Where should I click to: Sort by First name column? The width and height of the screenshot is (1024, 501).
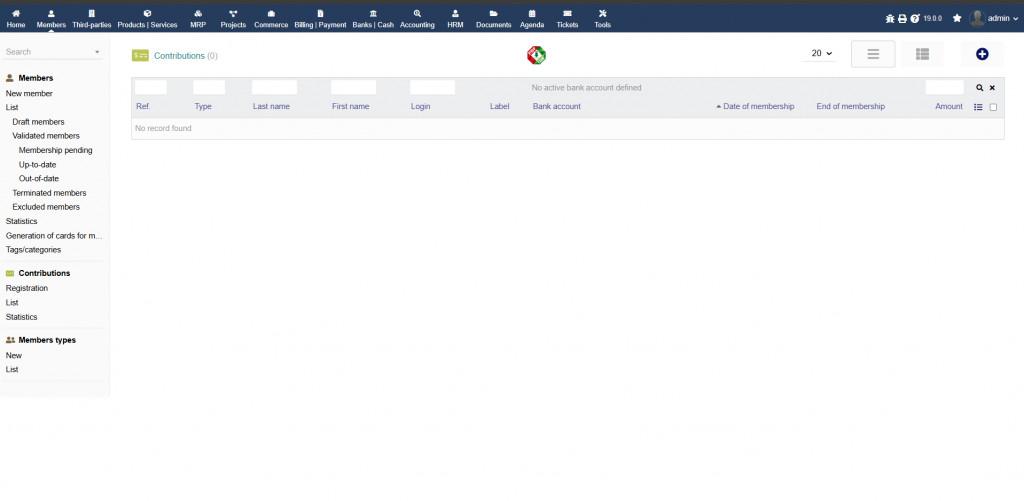coord(351,106)
